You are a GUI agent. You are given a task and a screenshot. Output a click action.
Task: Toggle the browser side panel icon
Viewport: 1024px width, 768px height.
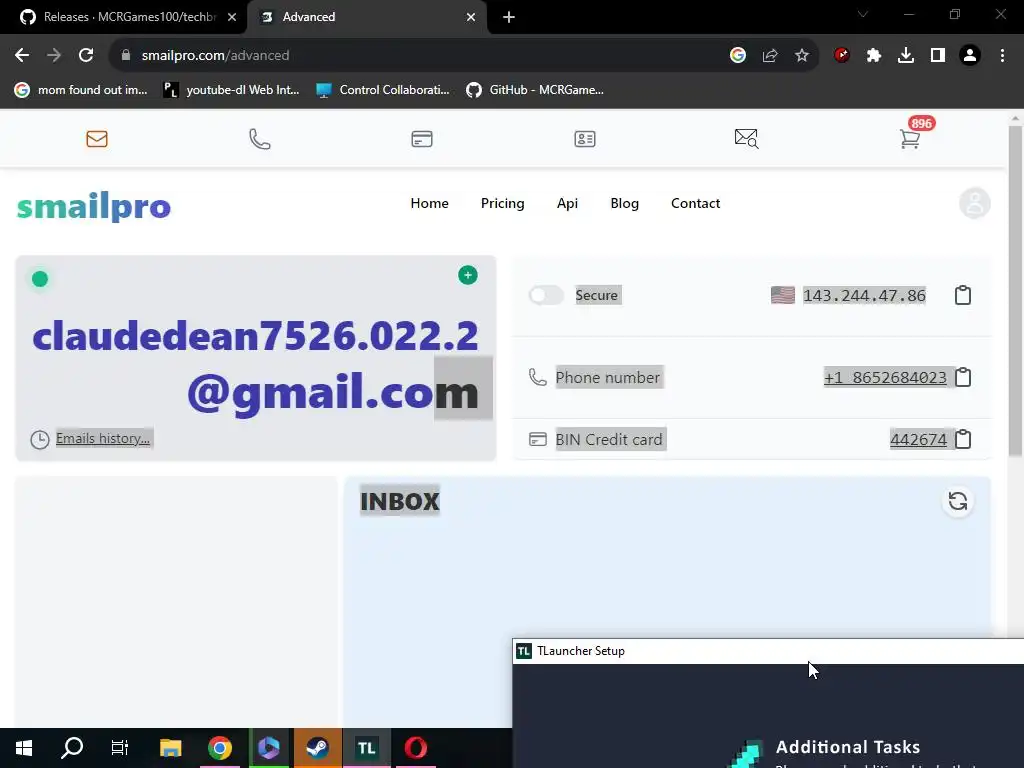pyautogui.click(x=938, y=56)
